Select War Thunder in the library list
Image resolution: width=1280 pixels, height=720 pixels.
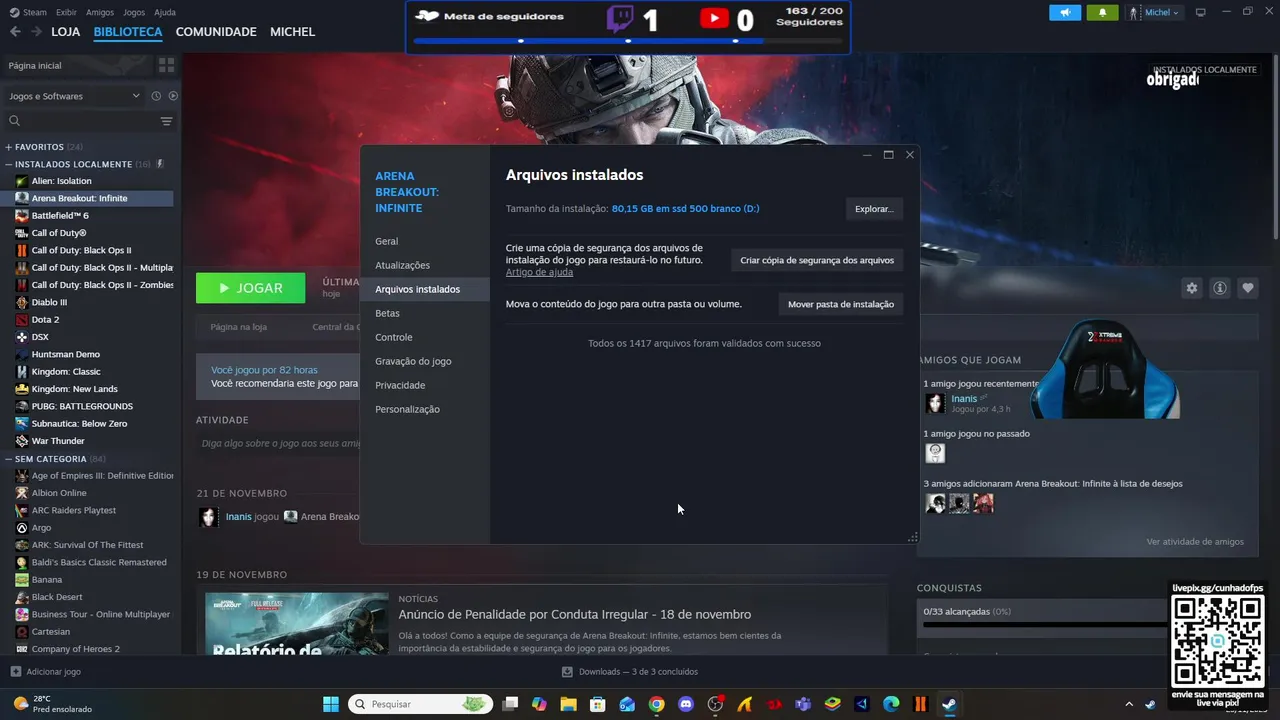tap(57, 441)
